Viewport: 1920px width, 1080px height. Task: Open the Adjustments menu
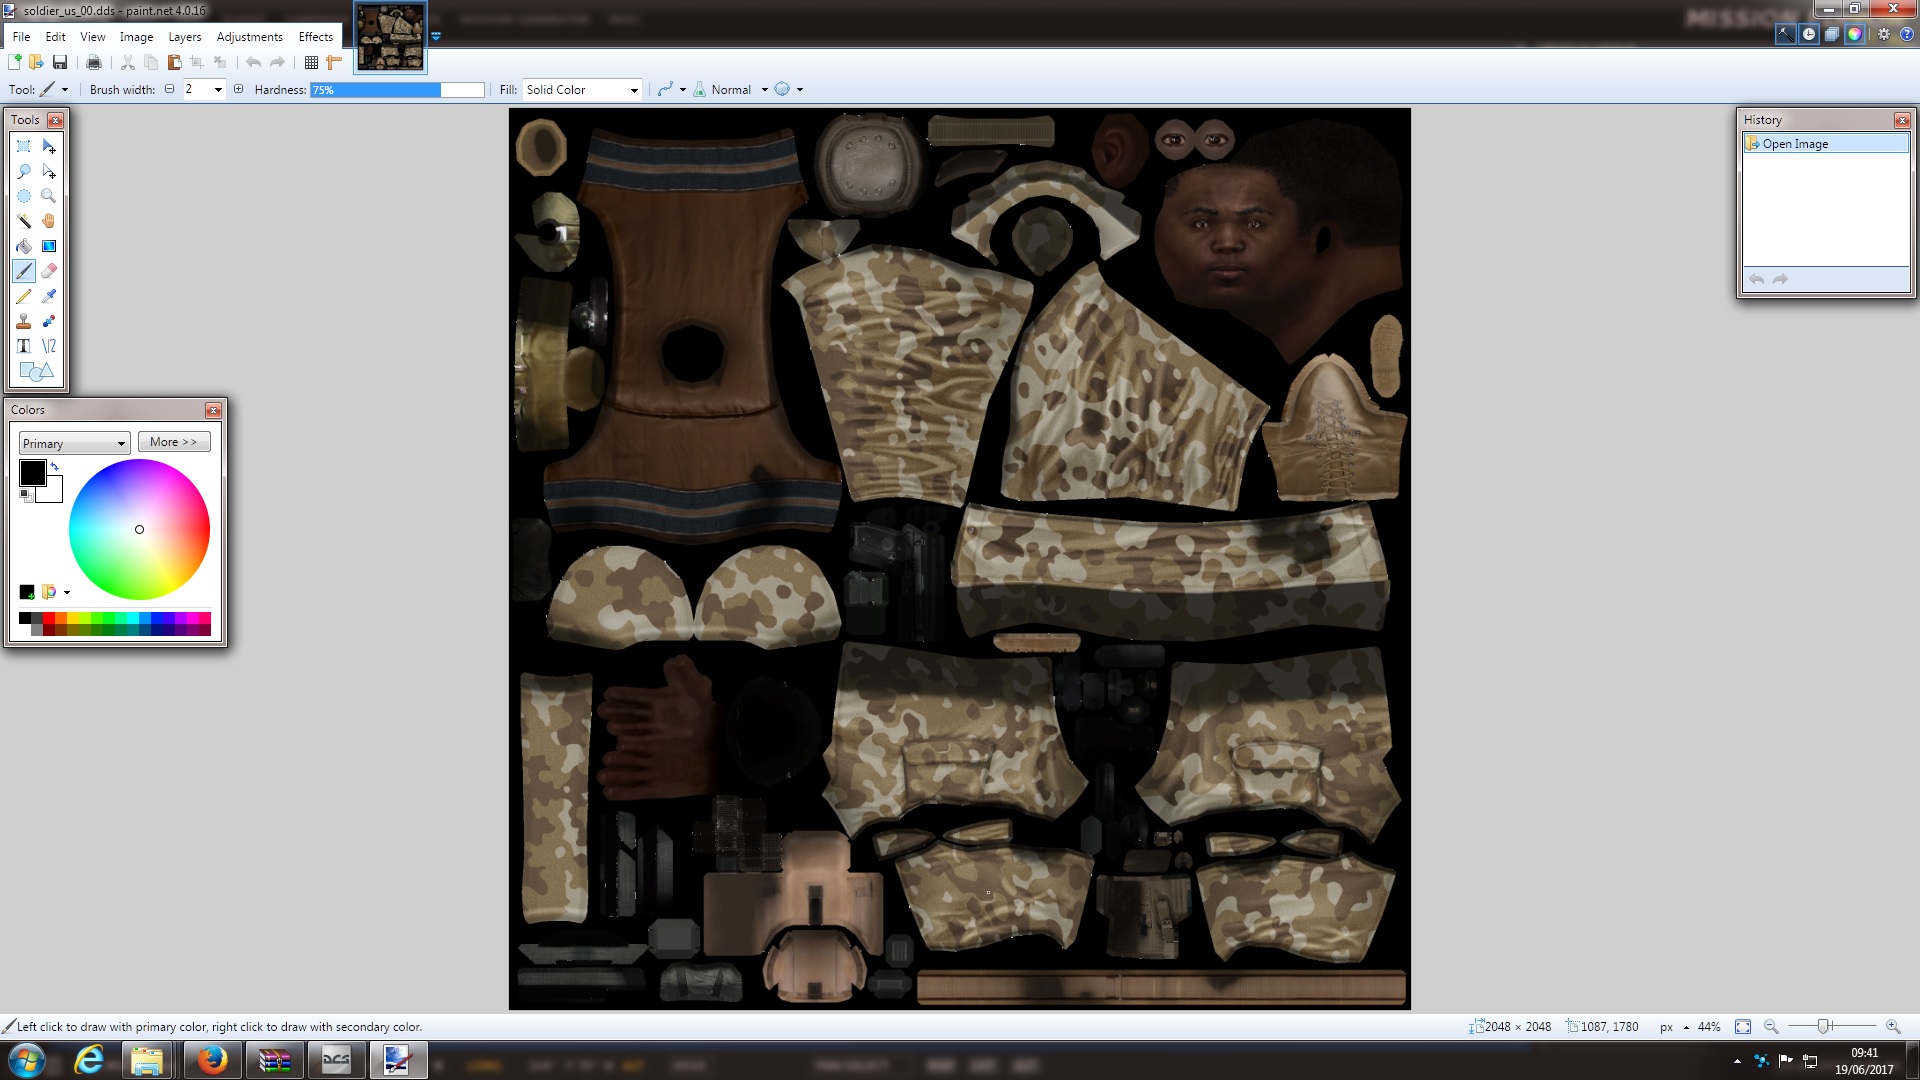coord(249,37)
